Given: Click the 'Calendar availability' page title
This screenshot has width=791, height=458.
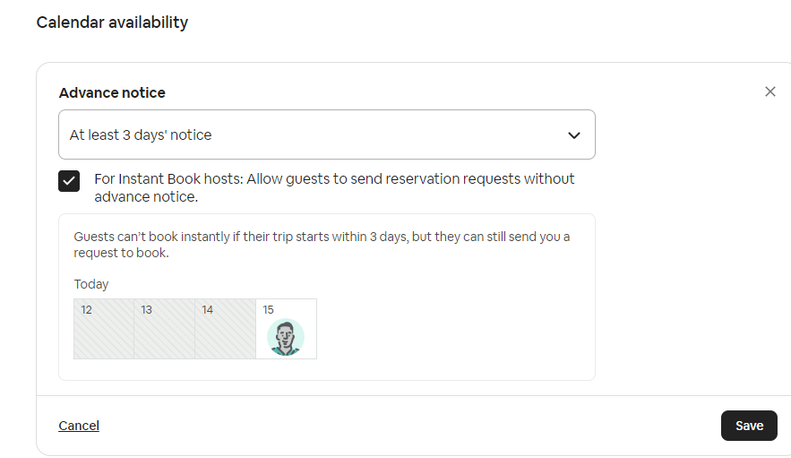Looking at the screenshot, I should 112,22.
